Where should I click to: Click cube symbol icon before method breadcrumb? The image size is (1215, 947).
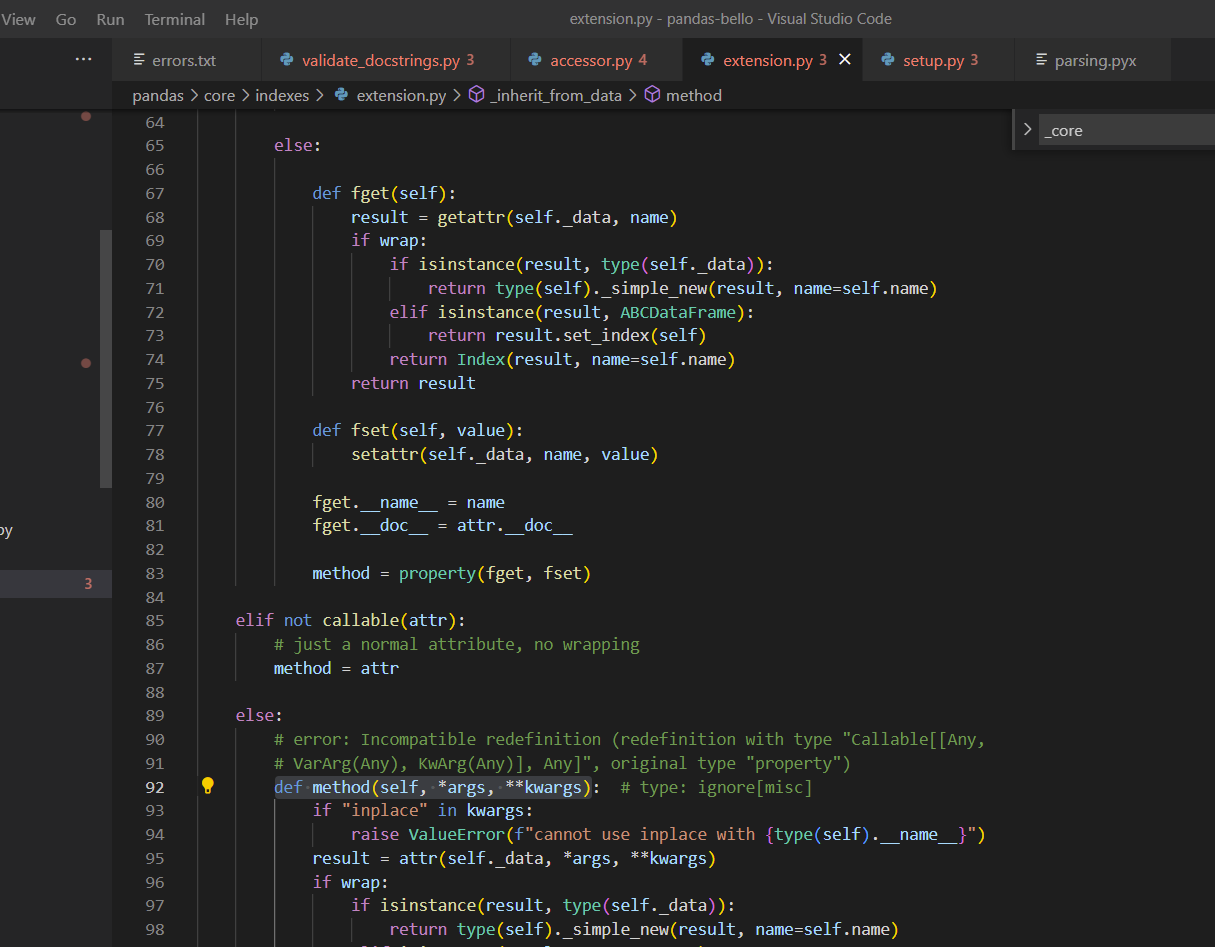point(652,95)
